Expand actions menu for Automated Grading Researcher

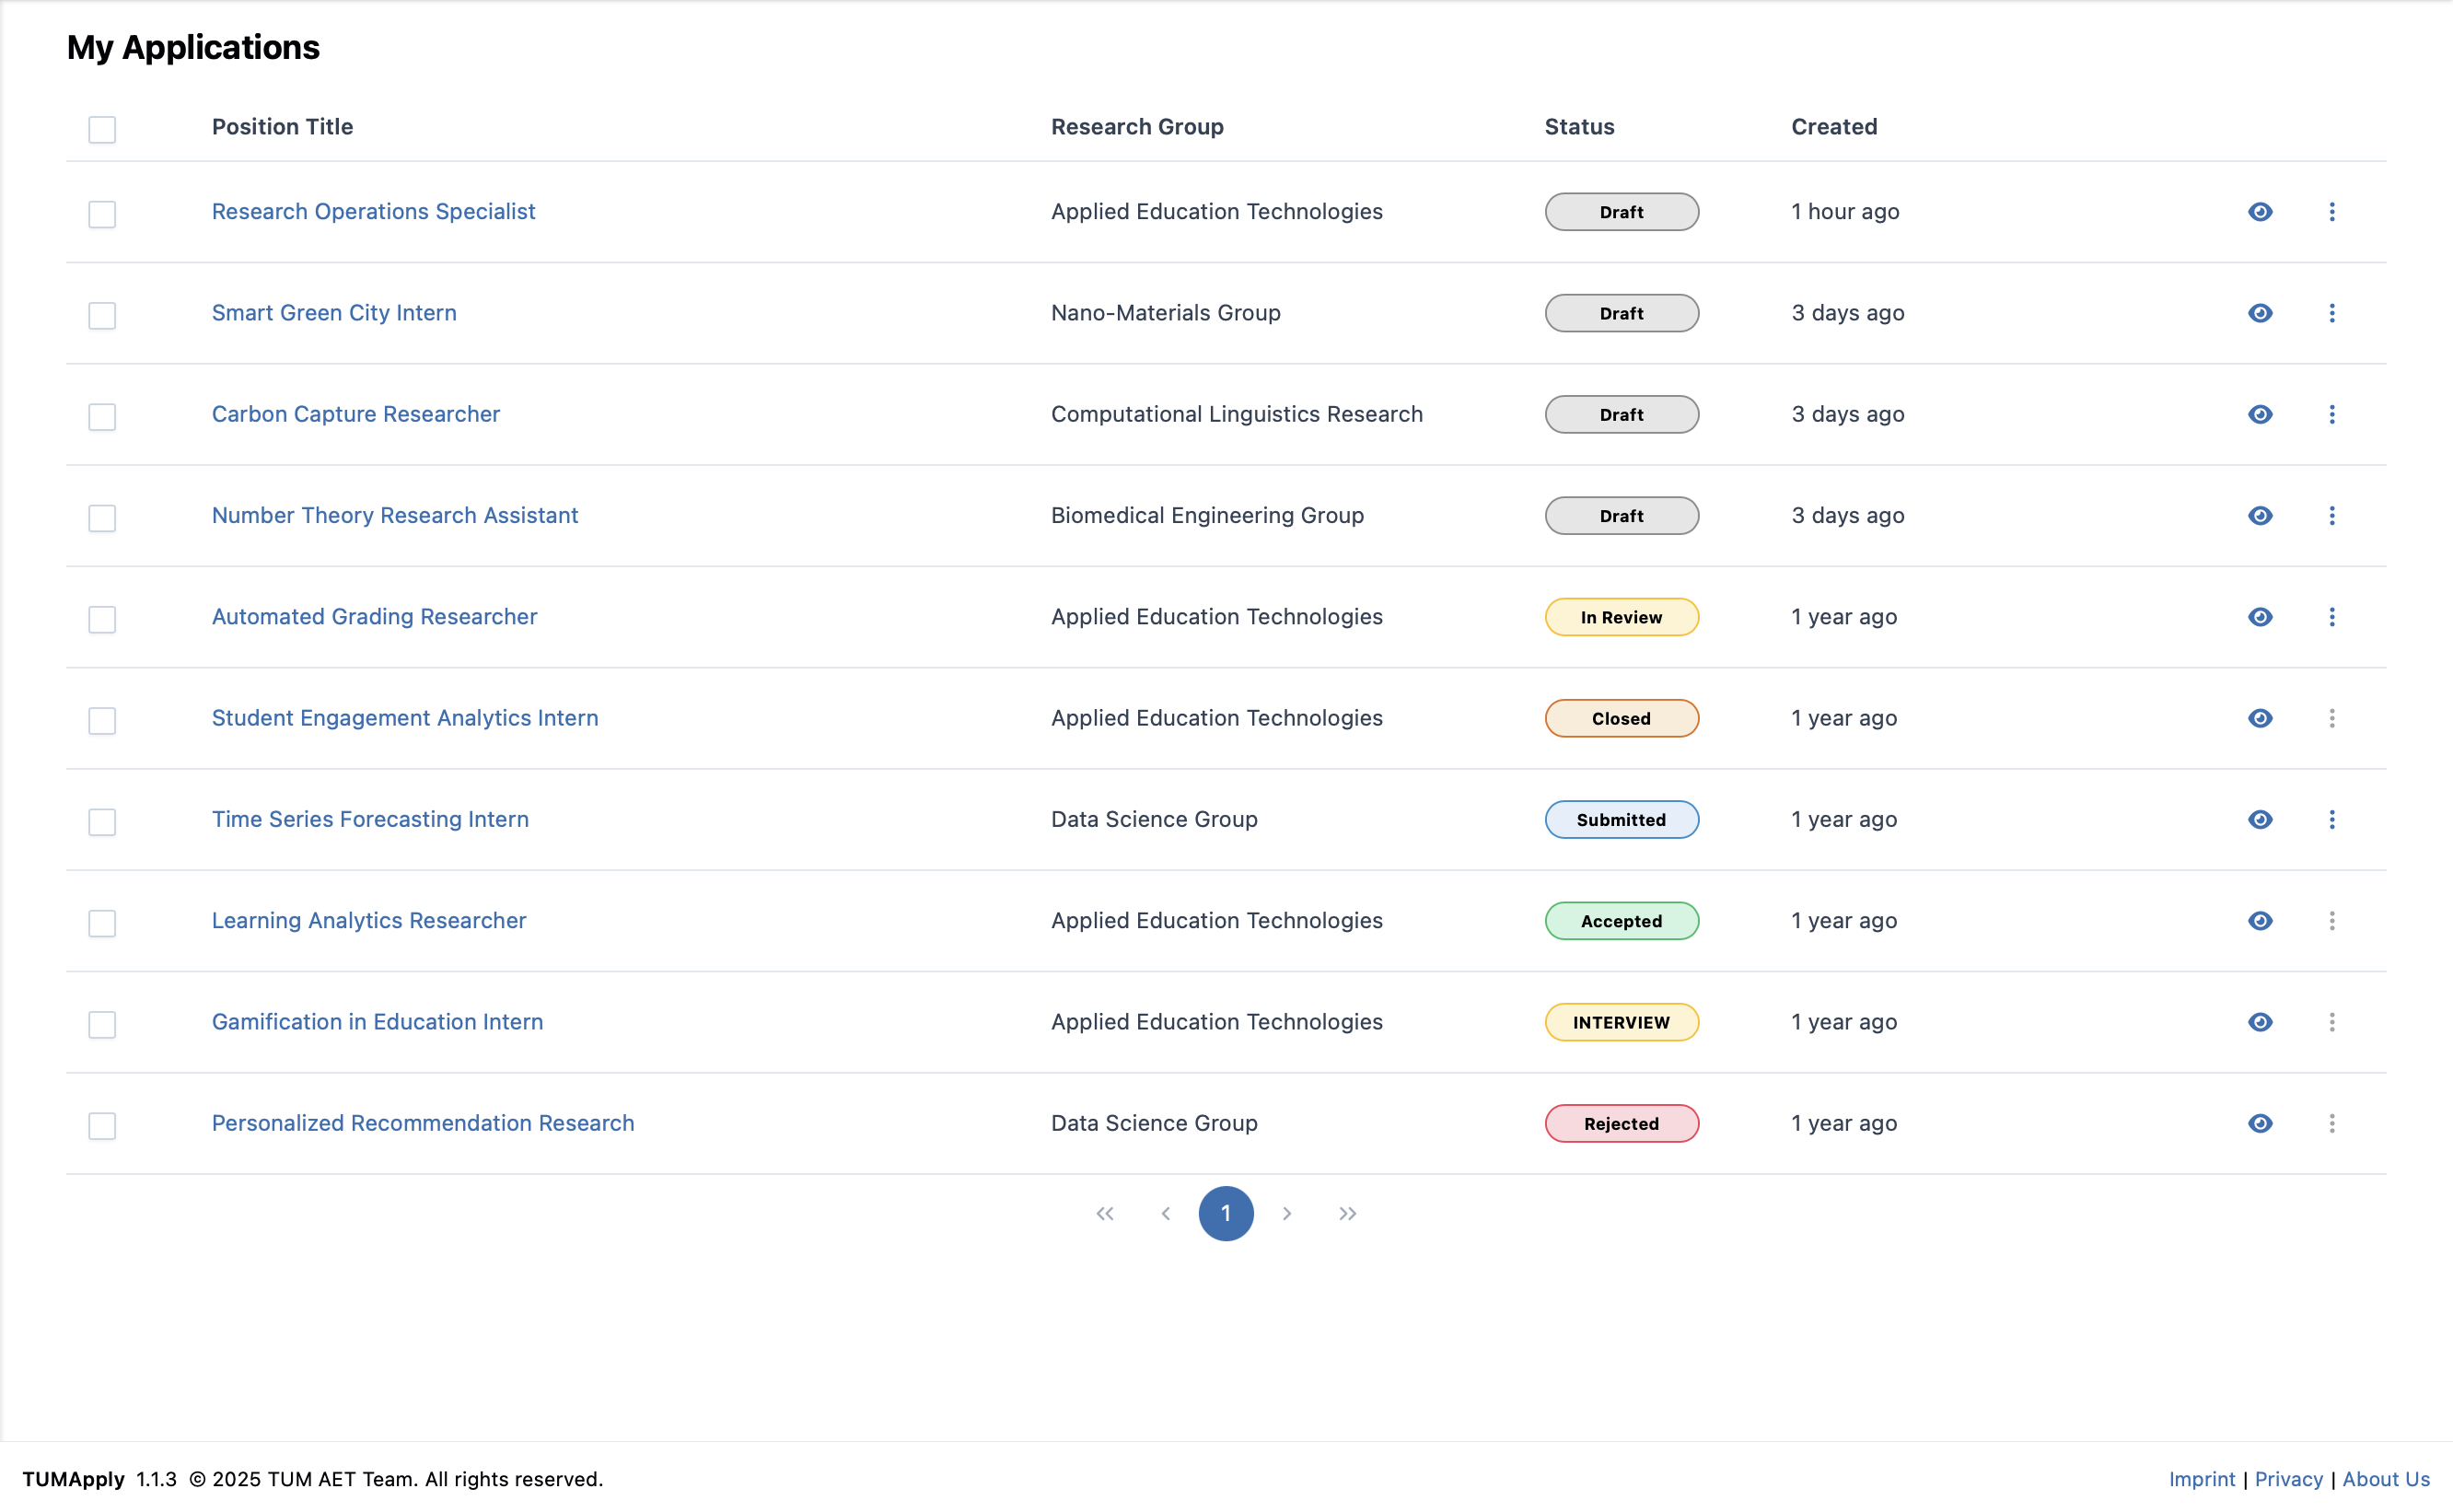[2331, 617]
